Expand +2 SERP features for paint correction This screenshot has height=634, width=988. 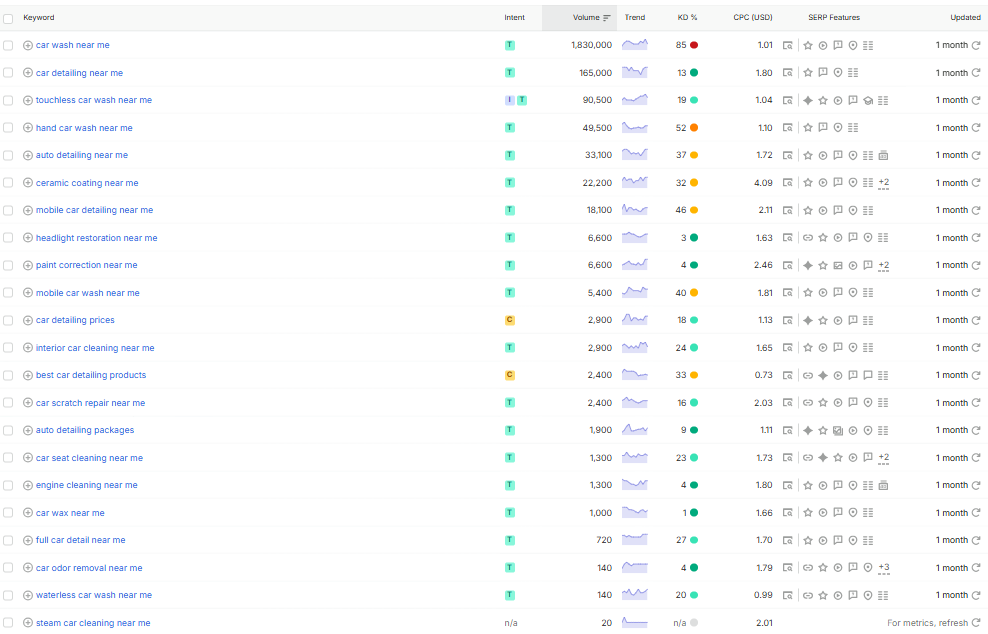point(883,265)
